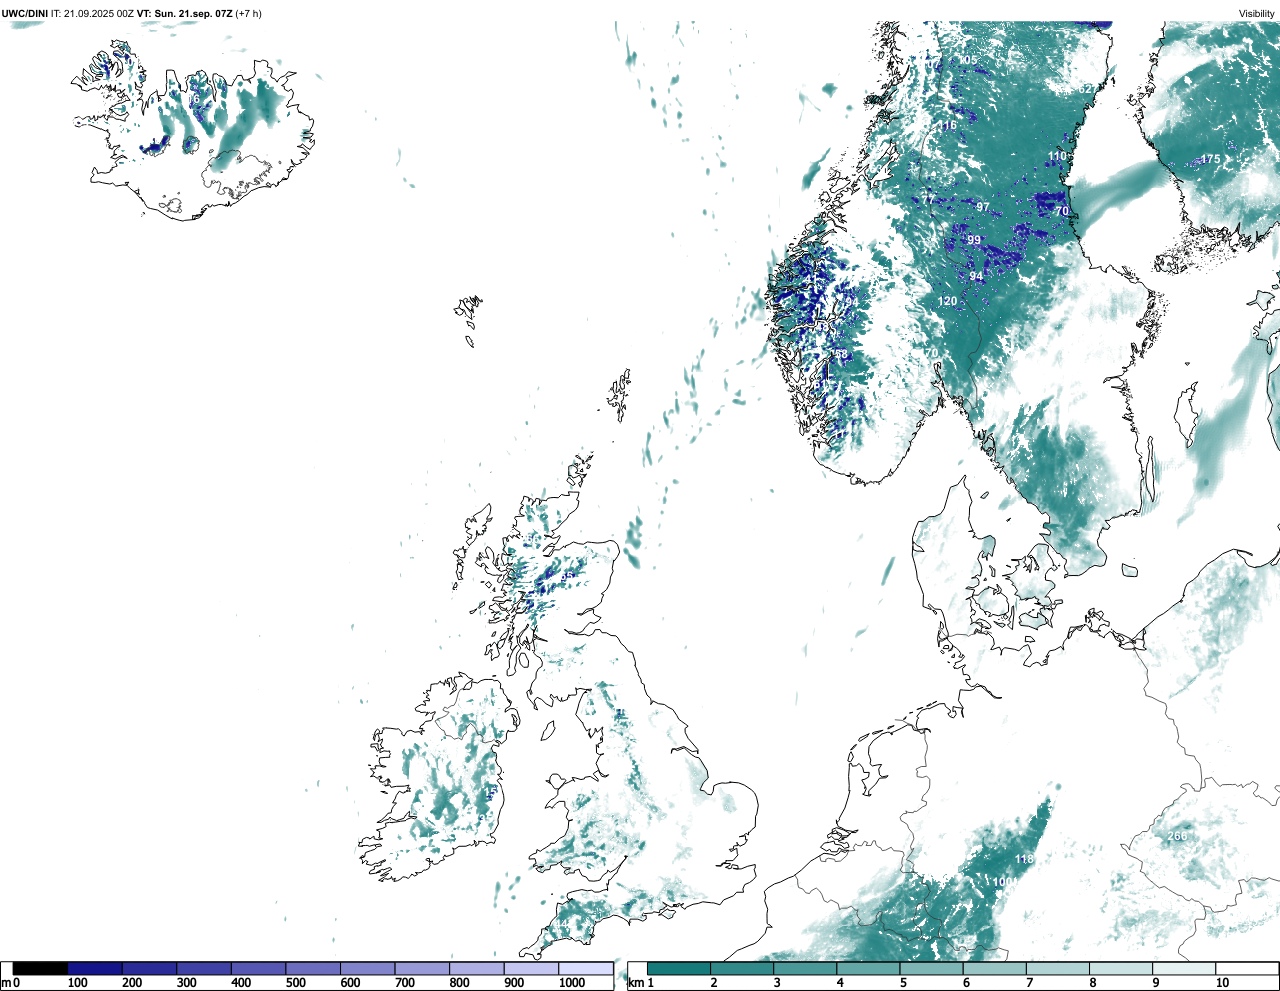Click the '1000' tick on the metre scale
This screenshot has width=1280, height=991.
click(572, 983)
